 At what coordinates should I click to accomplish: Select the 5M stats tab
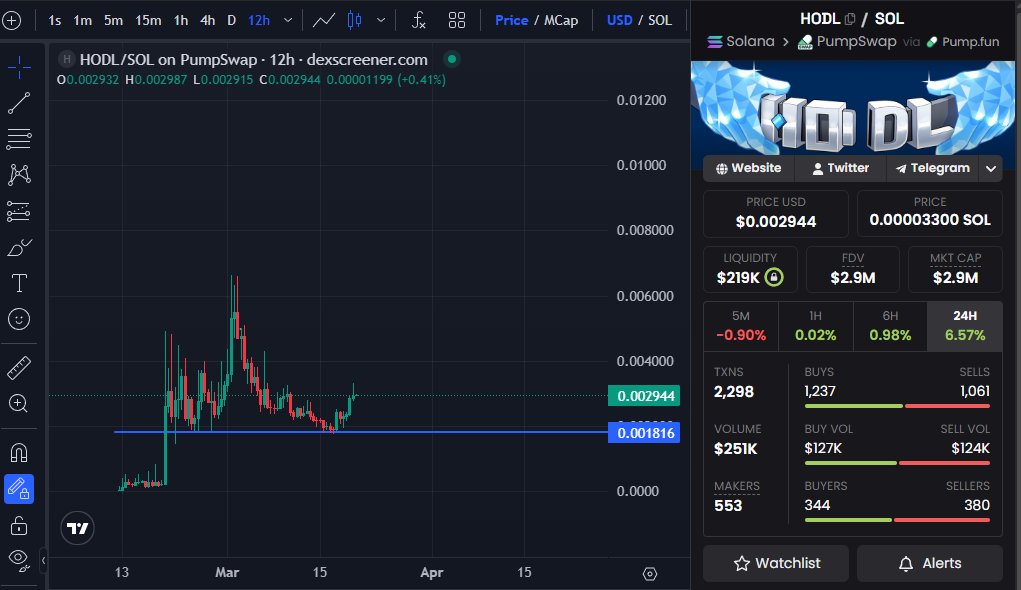coord(740,326)
